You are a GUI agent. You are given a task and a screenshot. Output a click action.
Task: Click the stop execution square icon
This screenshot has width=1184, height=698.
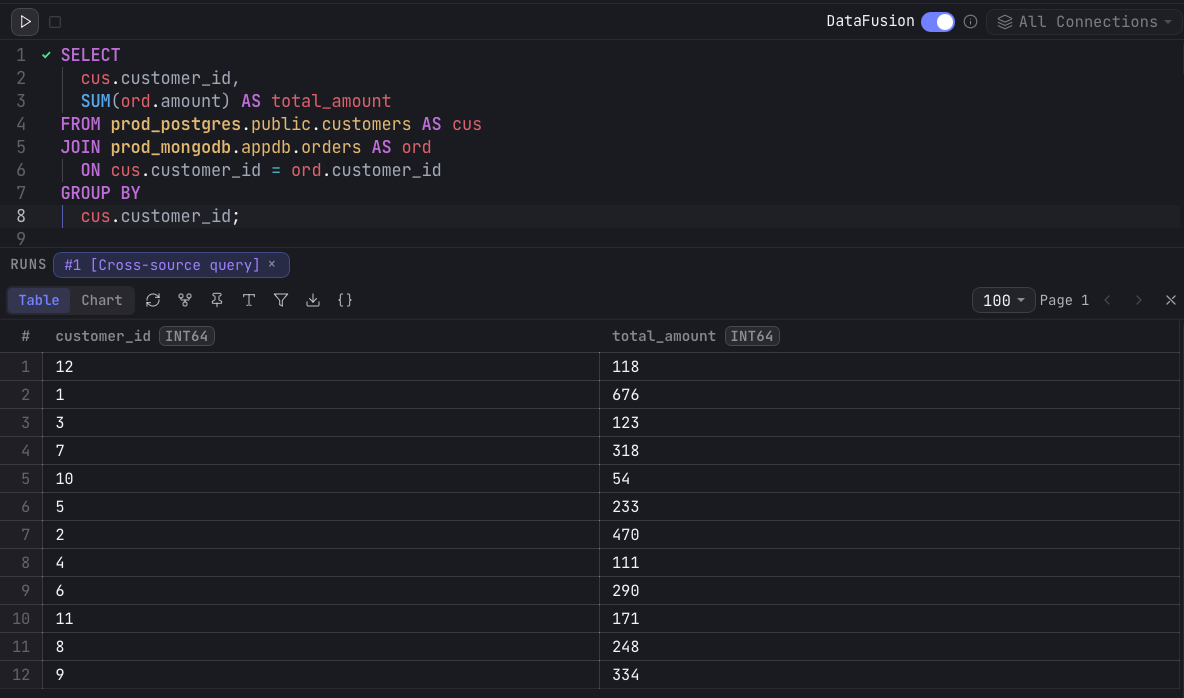click(55, 22)
